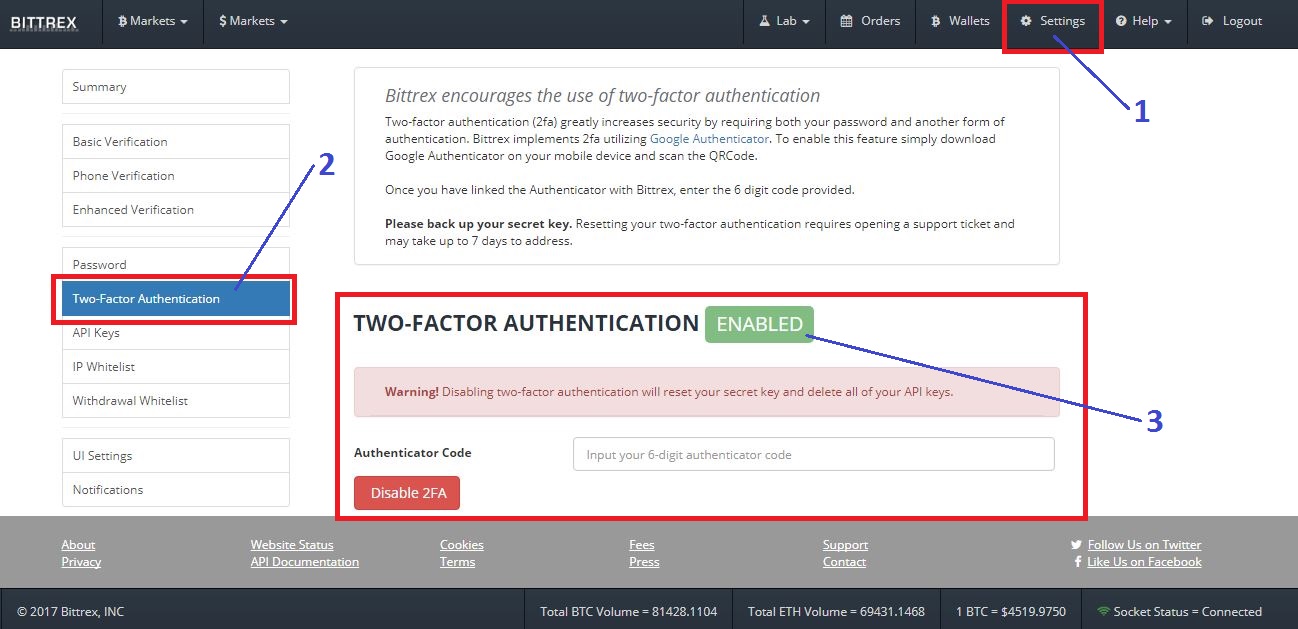Image resolution: width=1298 pixels, height=629 pixels.
Task: Click the 1 BTC price status
Action: coord(1011,612)
